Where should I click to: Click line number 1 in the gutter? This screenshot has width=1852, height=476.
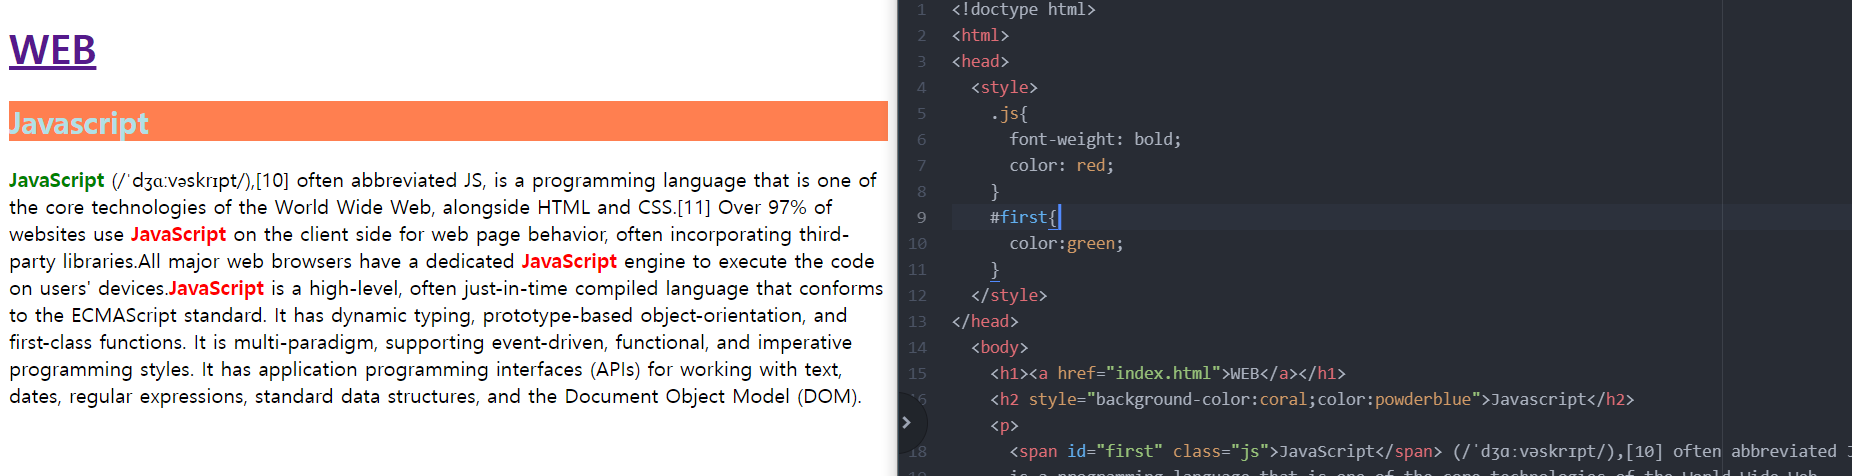[921, 10]
